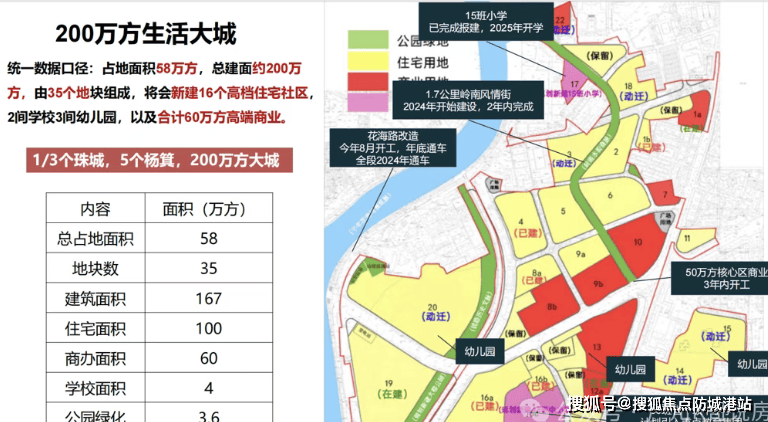Click the red 商业用地 legend swatch
The width and height of the screenshot is (768, 422).
[x=365, y=86]
